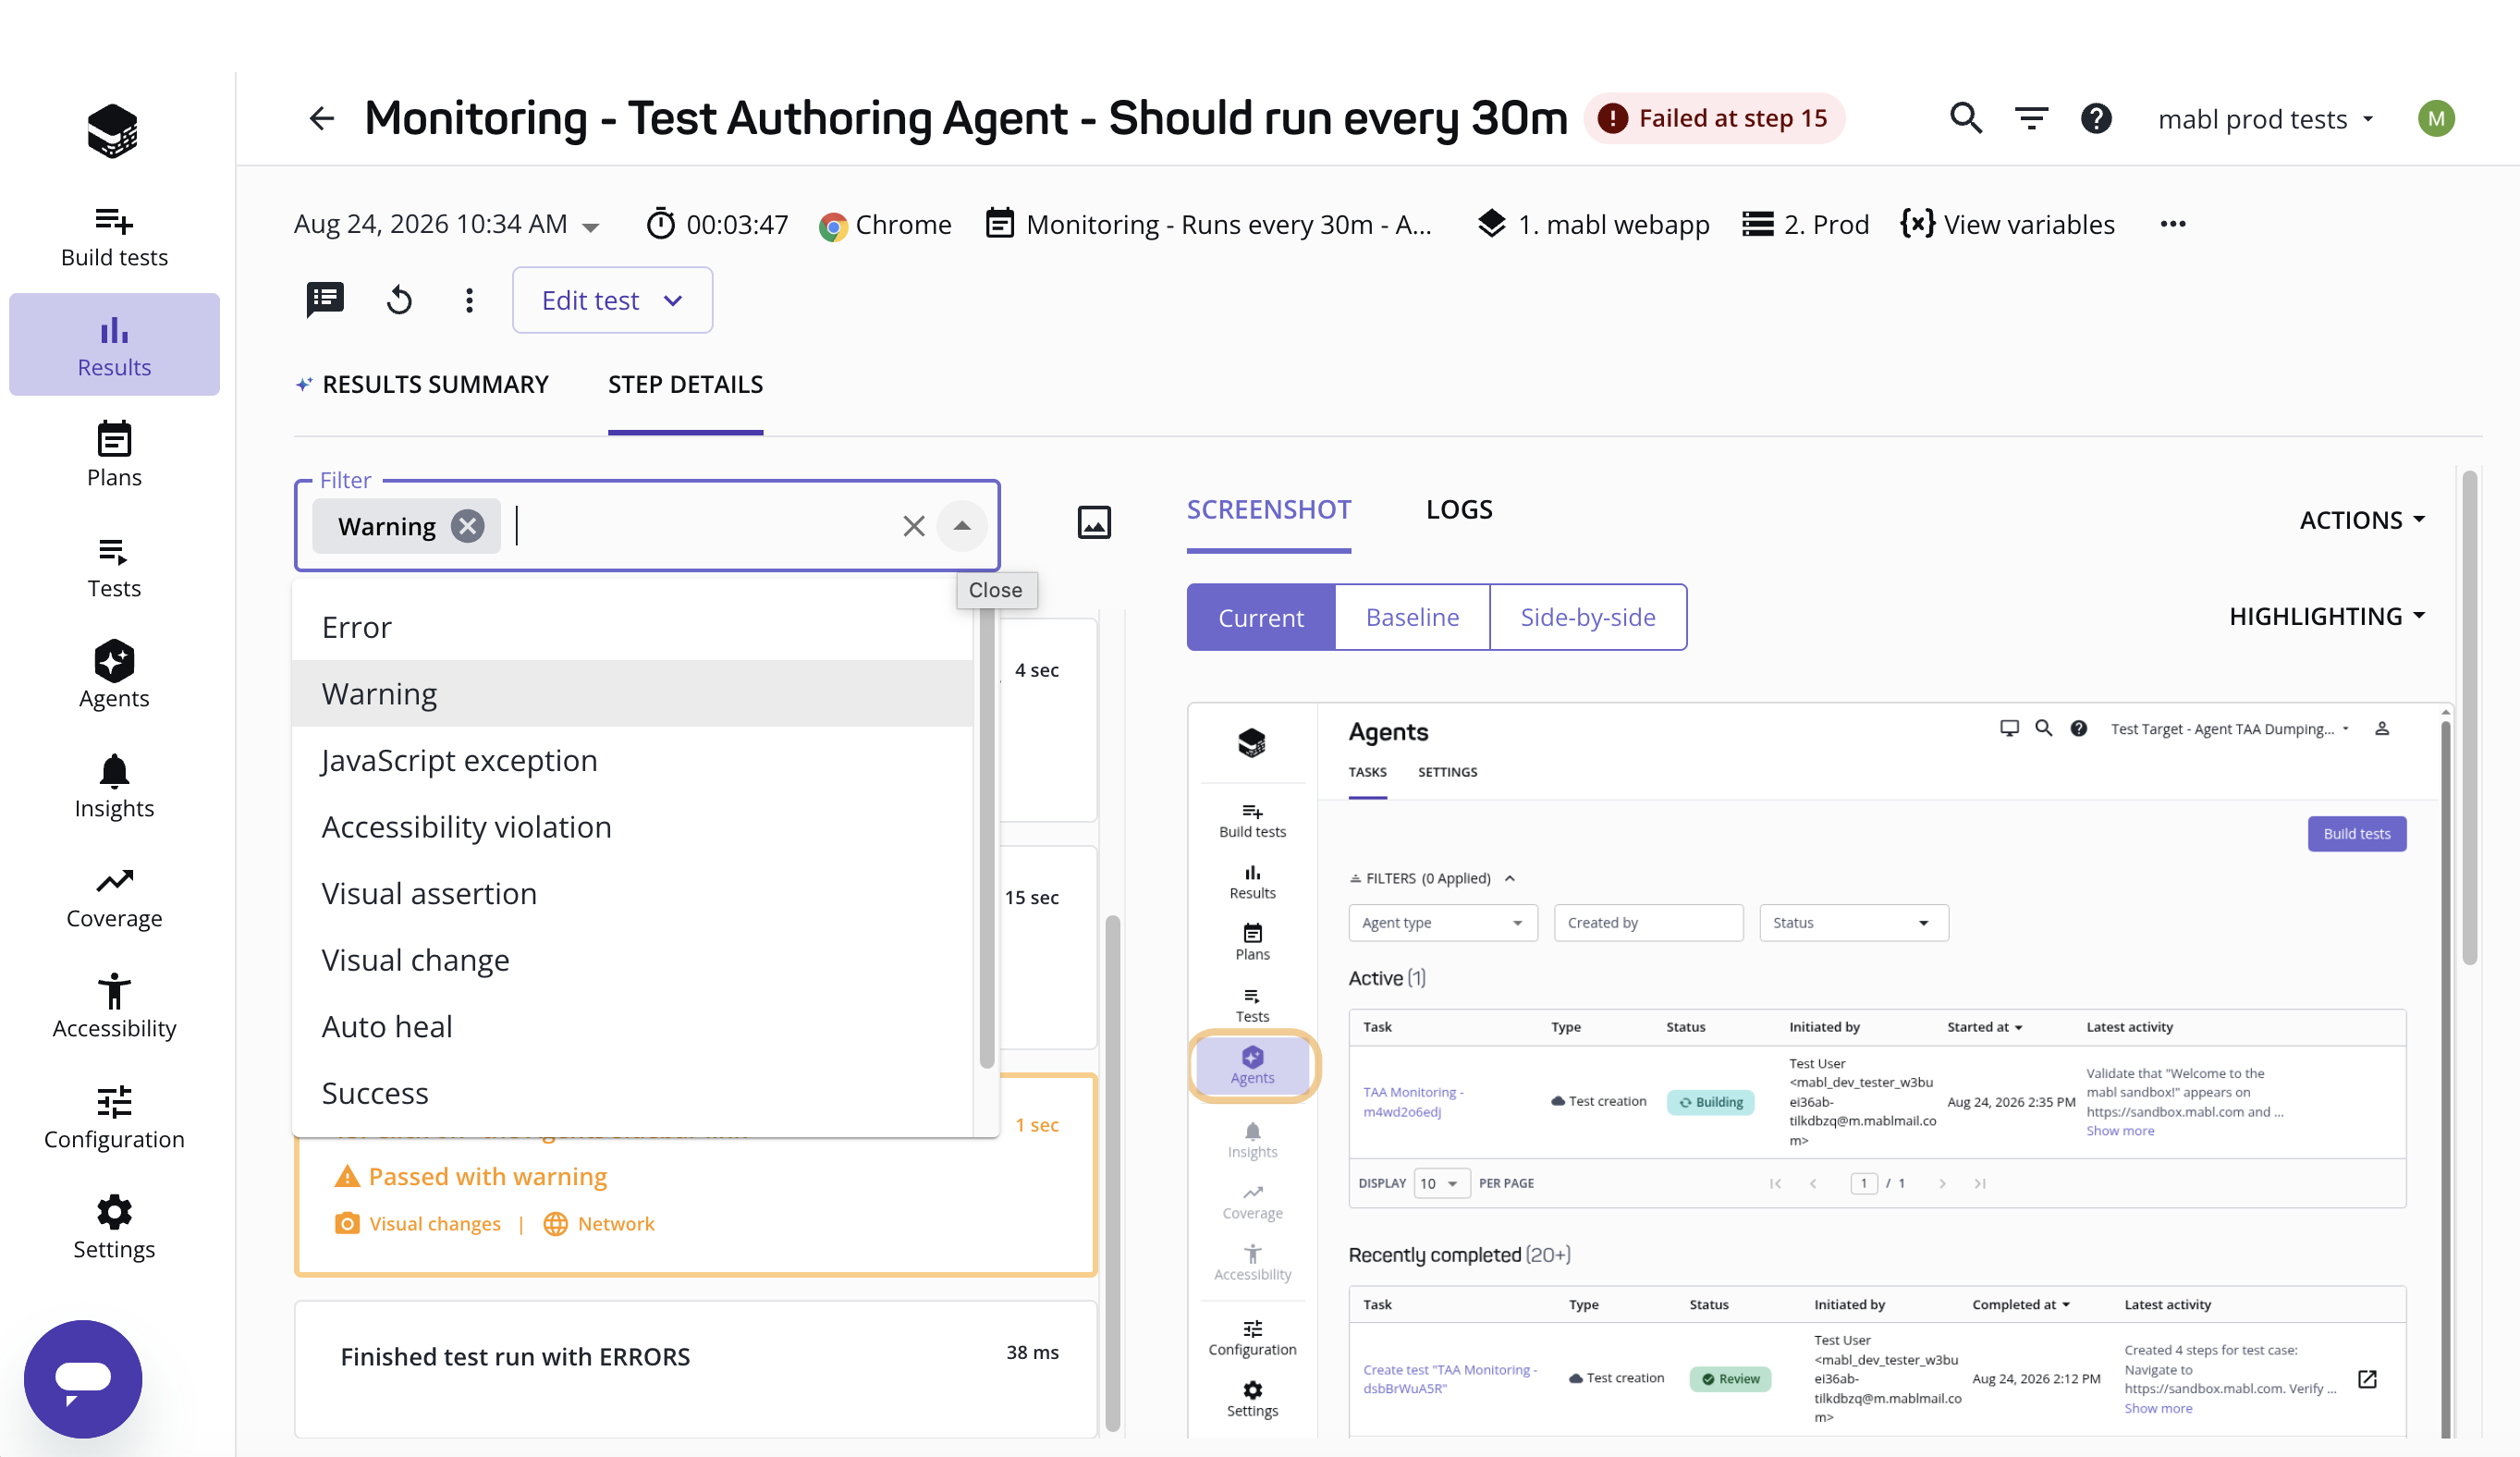Open Build tests in the left sidebar
2520x1457 pixels.
point(114,237)
